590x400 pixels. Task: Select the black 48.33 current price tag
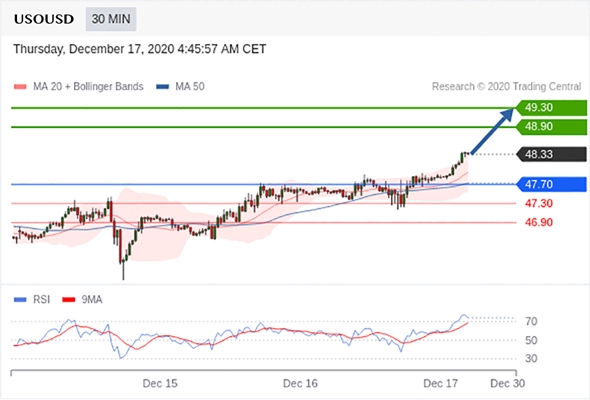point(551,154)
